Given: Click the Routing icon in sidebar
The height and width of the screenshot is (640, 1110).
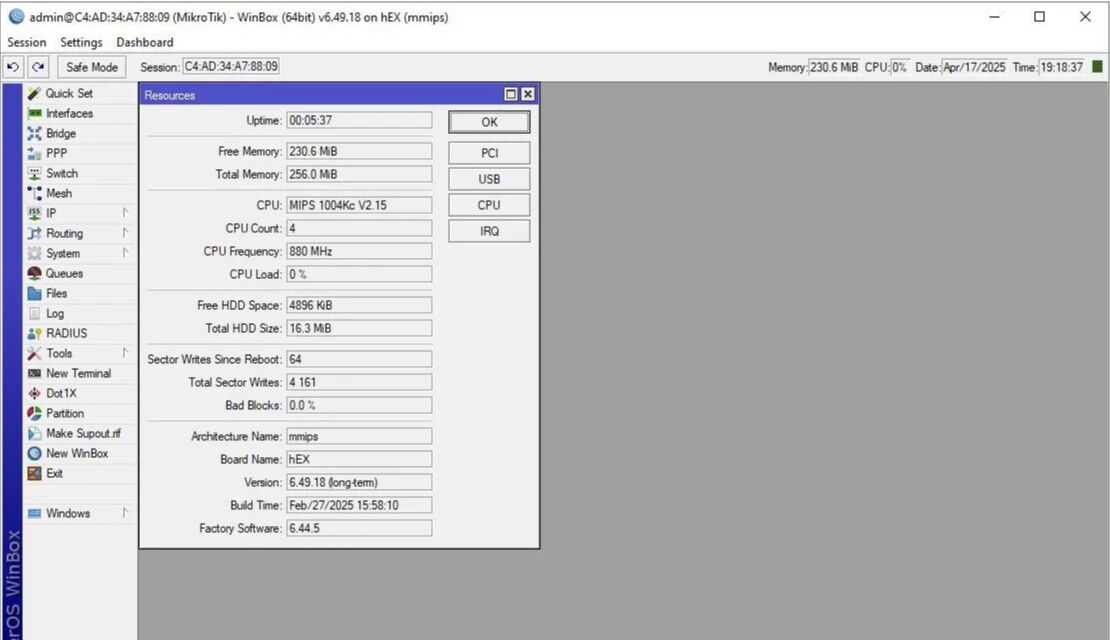Looking at the screenshot, I should click(x=34, y=233).
